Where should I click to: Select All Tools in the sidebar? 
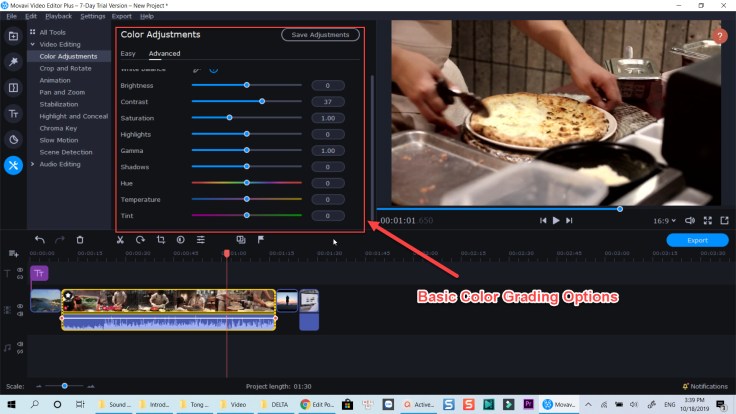point(52,32)
